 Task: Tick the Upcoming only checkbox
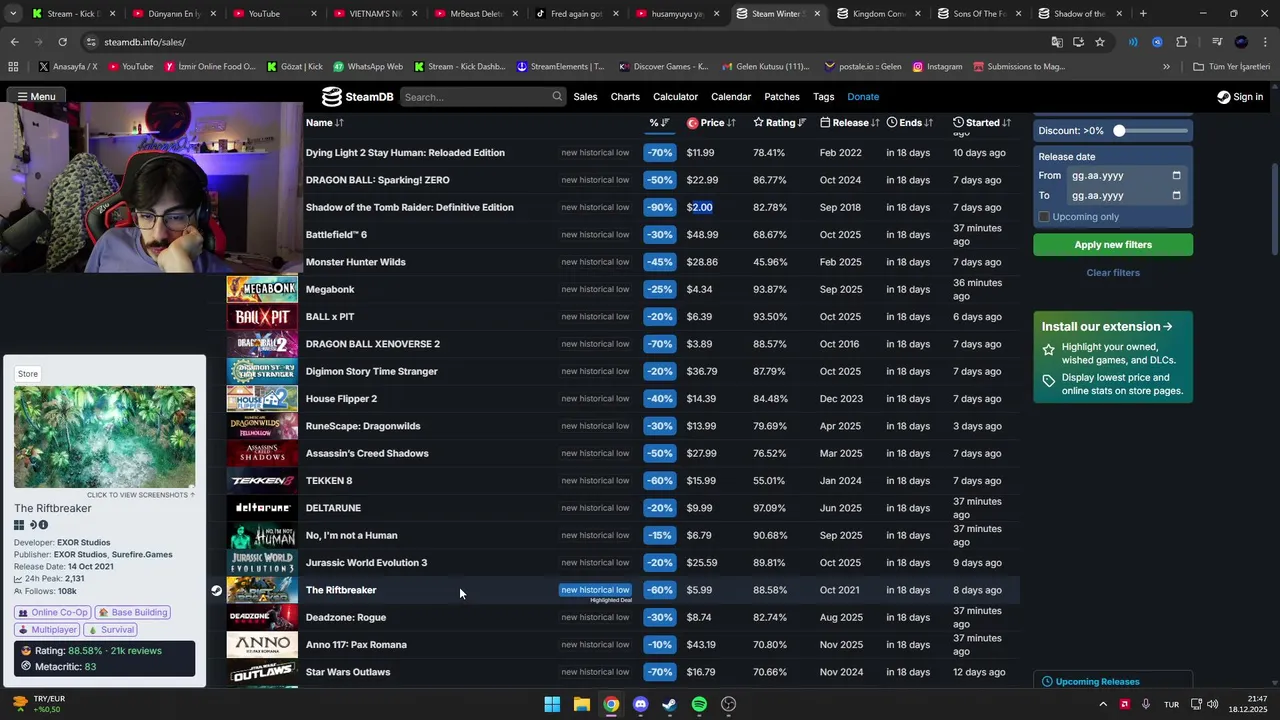coord(1044,217)
